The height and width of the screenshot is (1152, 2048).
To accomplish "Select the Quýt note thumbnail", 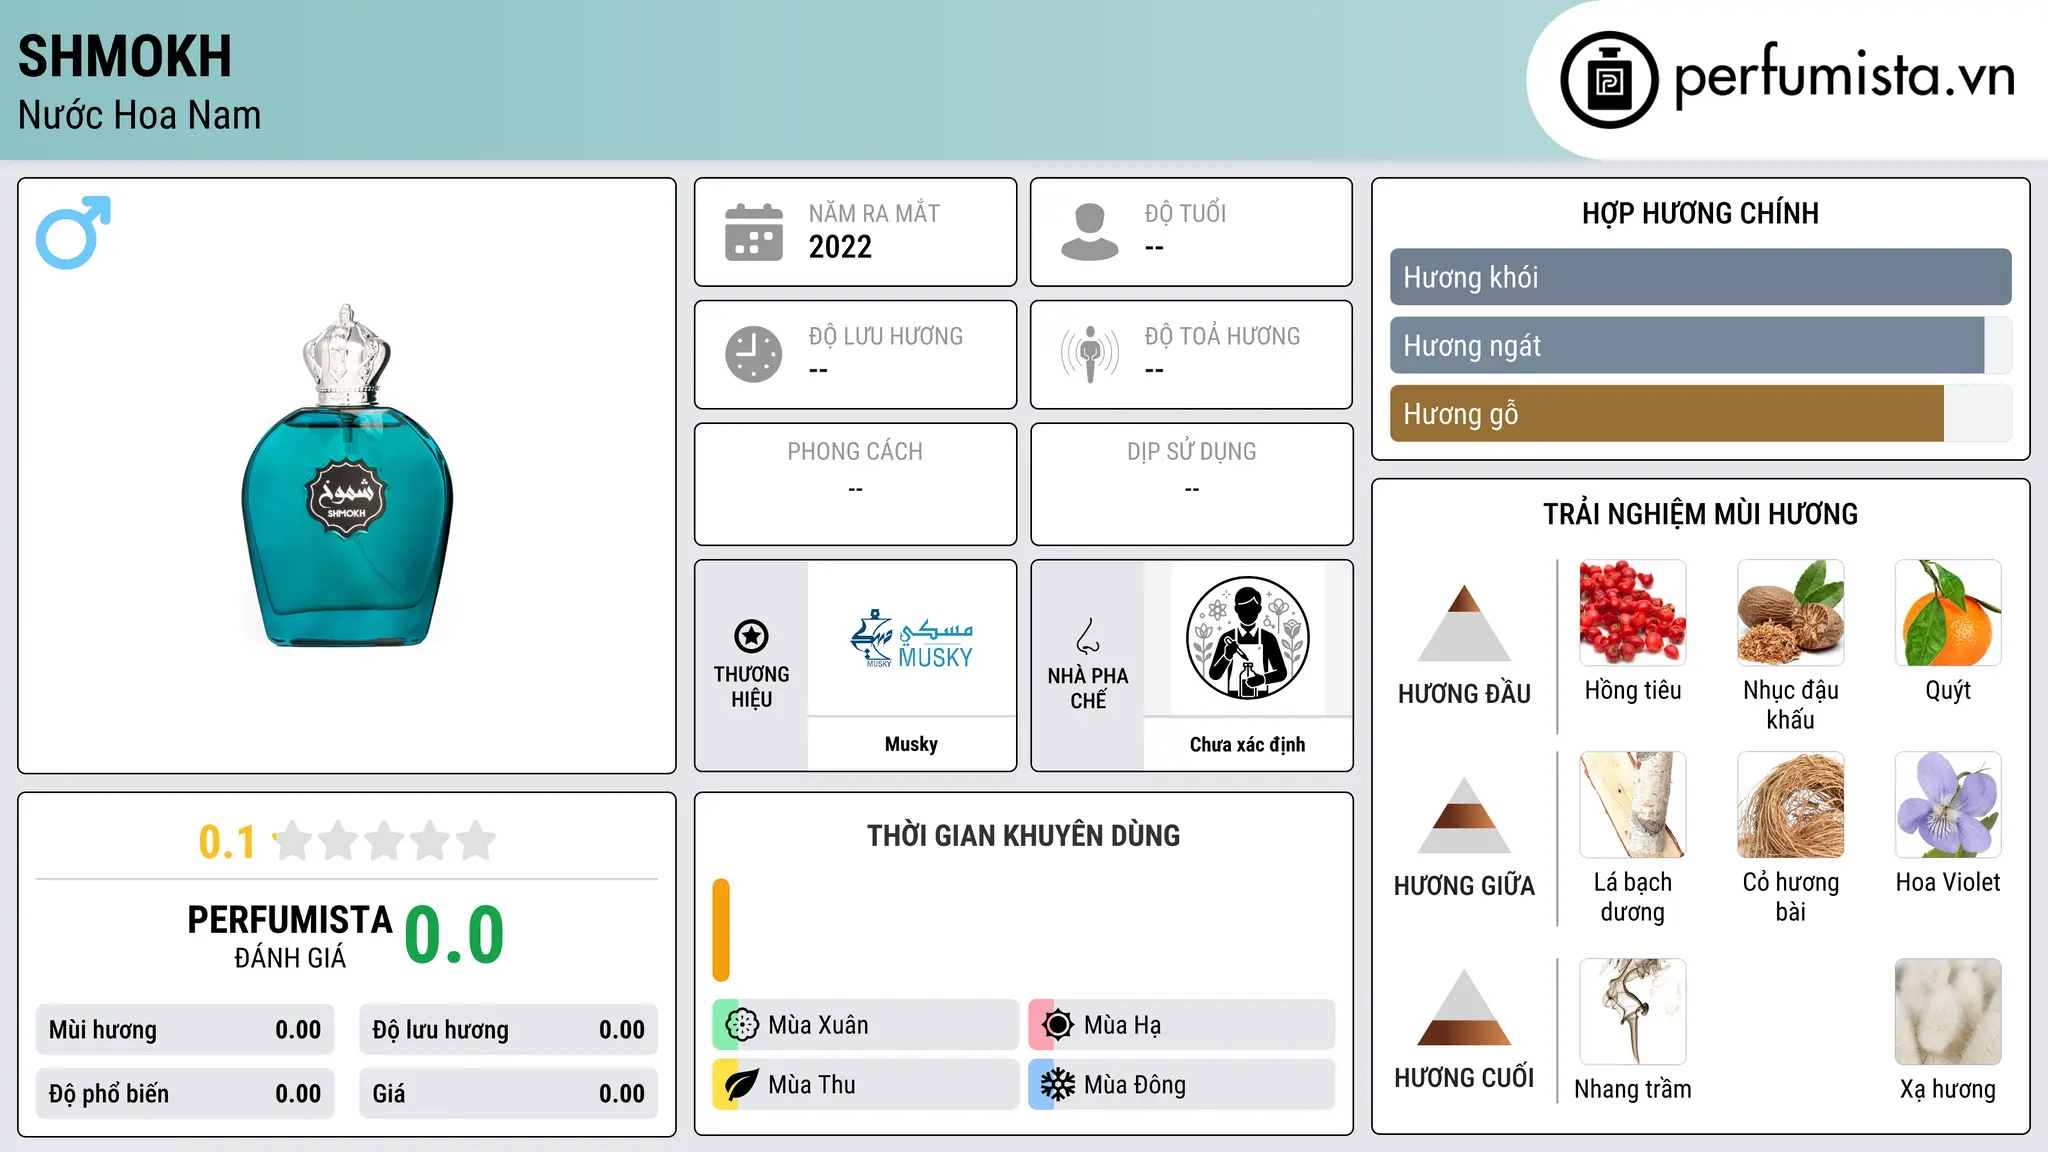I will pyautogui.click(x=1948, y=613).
